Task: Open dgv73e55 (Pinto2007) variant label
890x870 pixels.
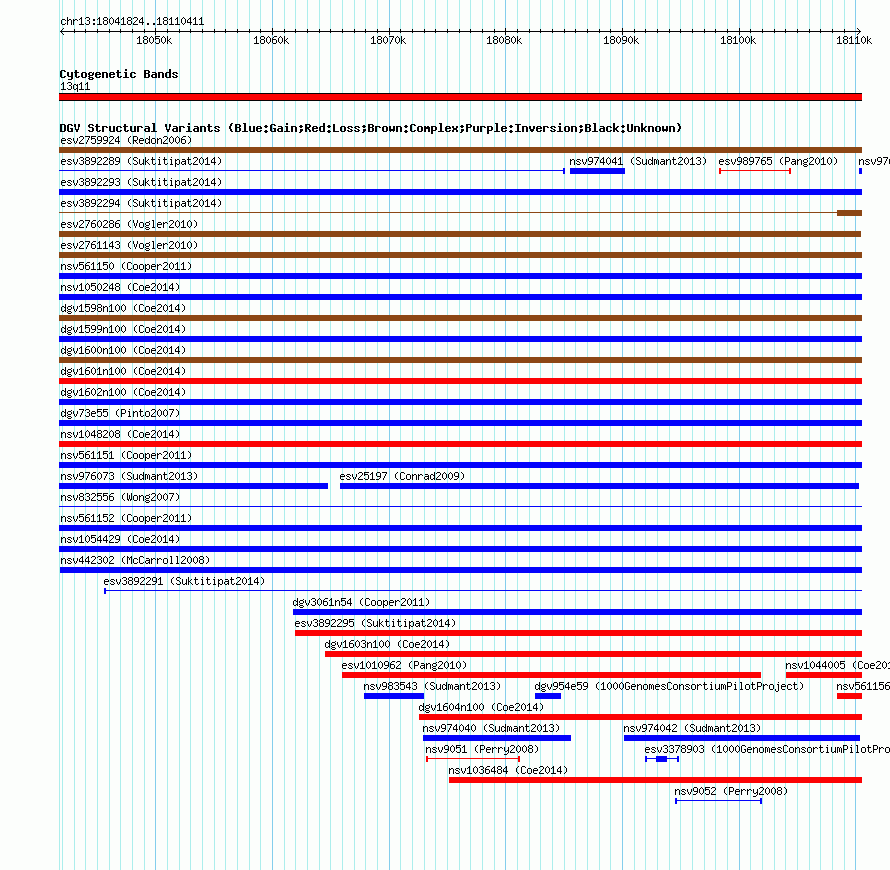Action: (120, 413)
